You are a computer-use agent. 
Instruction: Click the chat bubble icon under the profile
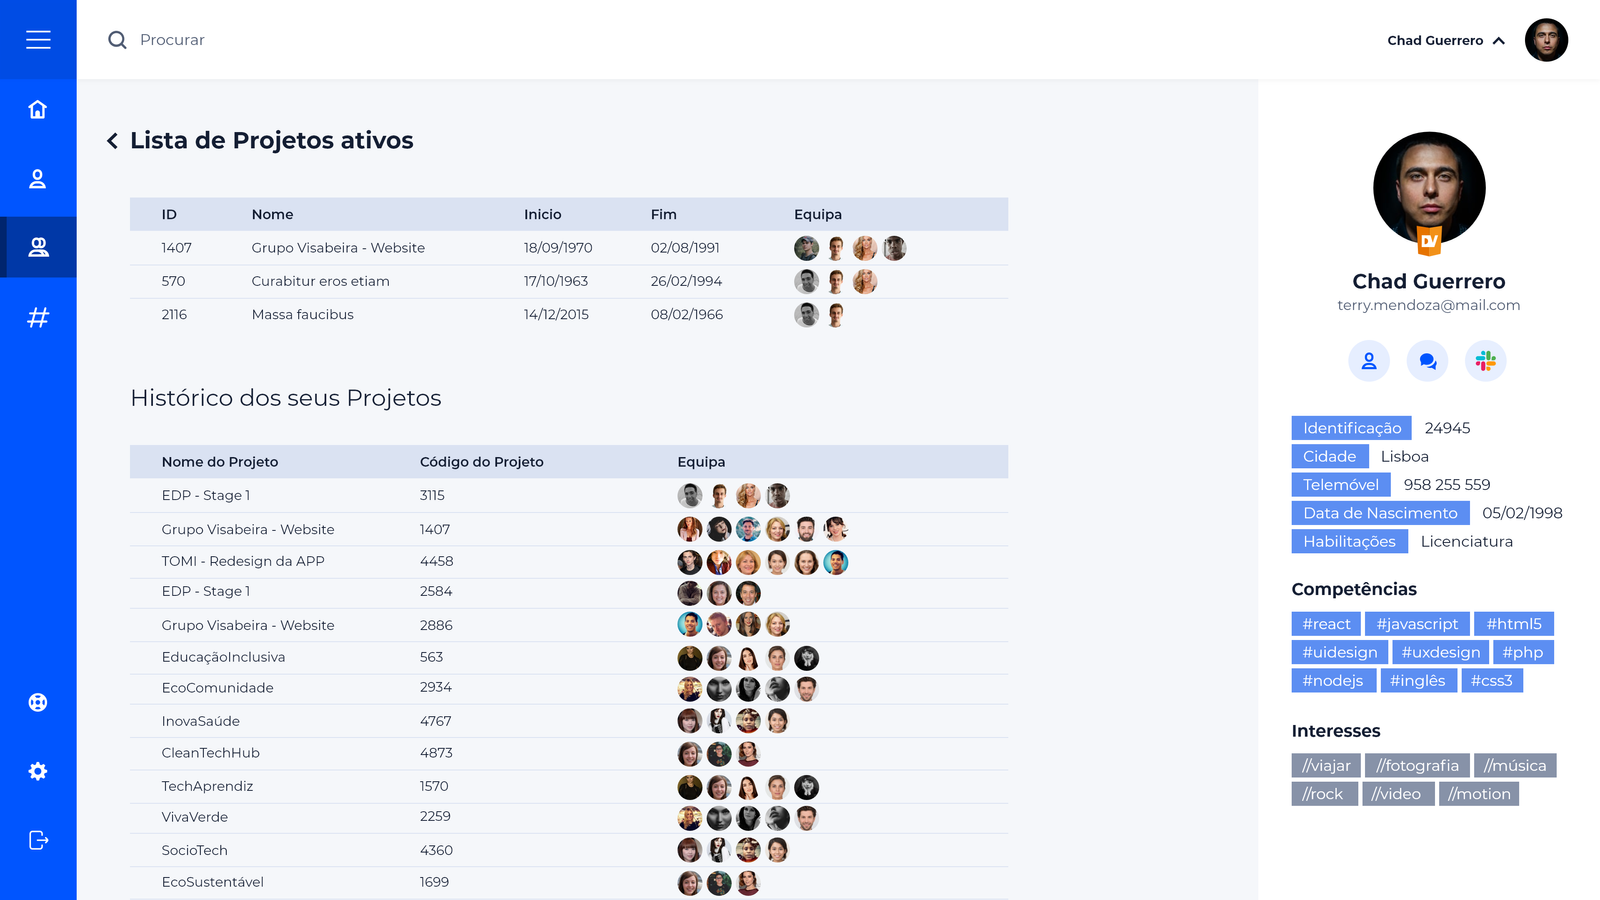pos(1427,361)
